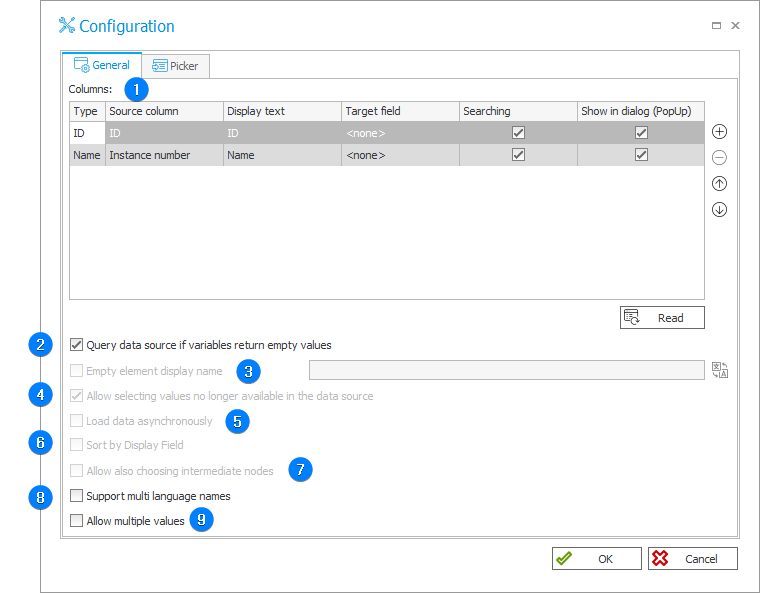Open the Picker tab
The height and width of the screenshot is (593, 760).
pos(175,66)
